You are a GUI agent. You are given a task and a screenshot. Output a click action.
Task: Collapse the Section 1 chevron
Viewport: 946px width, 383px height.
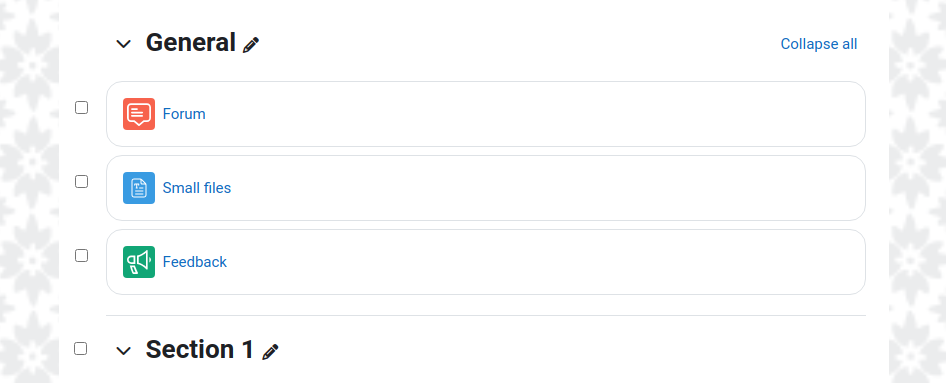[x=124, y=350]
